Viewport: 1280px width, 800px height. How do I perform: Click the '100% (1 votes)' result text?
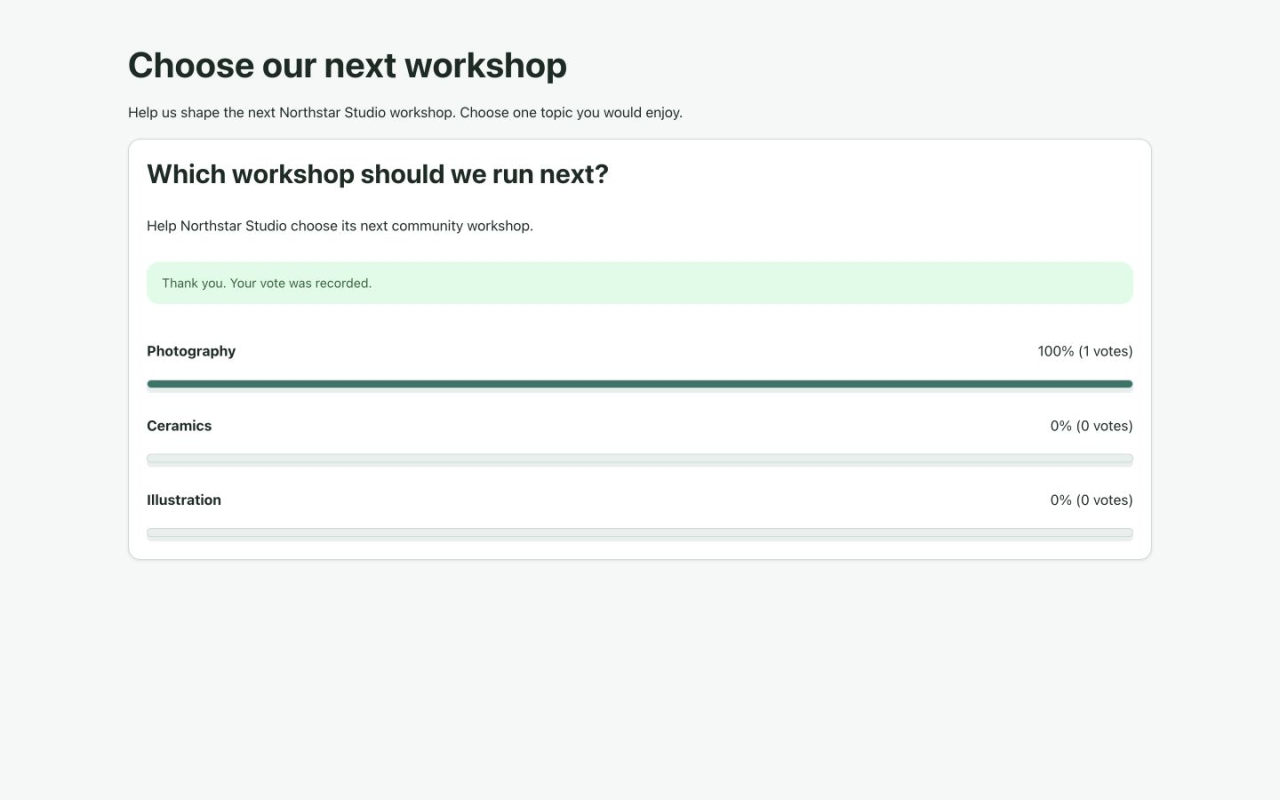[x=1085, y=351]
